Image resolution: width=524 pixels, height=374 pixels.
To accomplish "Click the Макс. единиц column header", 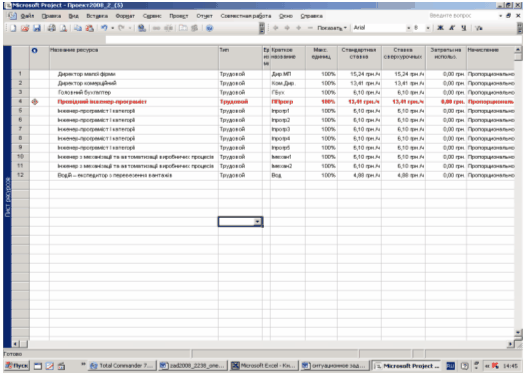I will point(321,58).
